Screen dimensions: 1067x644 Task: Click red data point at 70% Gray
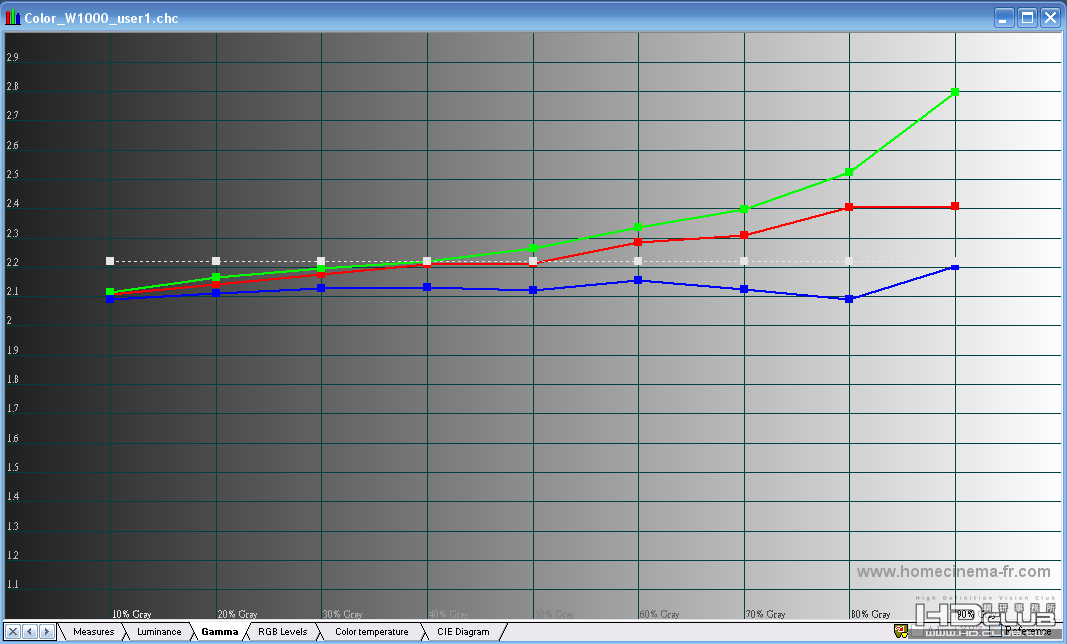pyautogui.click(x=744, y=235)
